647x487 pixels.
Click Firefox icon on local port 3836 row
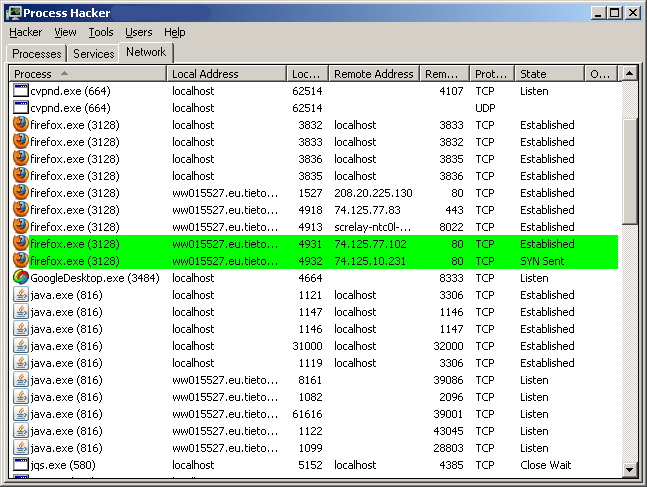click(21, 158)
